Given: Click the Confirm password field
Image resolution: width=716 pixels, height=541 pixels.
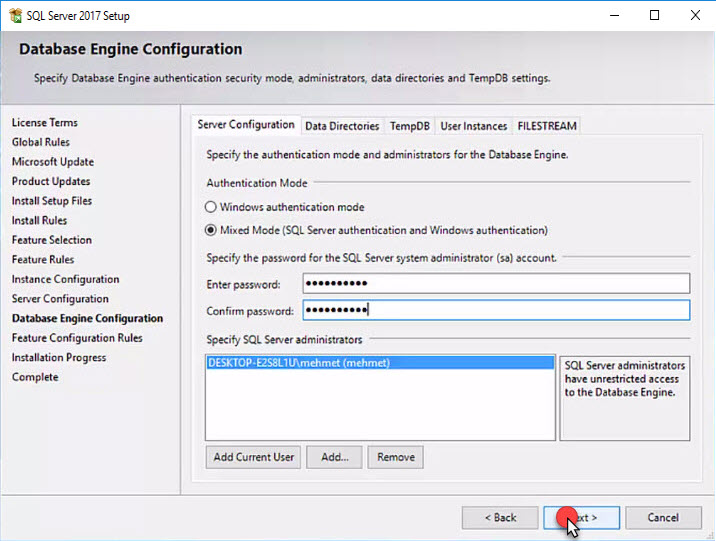Looking at the screenshot, I should click(496, 310).
